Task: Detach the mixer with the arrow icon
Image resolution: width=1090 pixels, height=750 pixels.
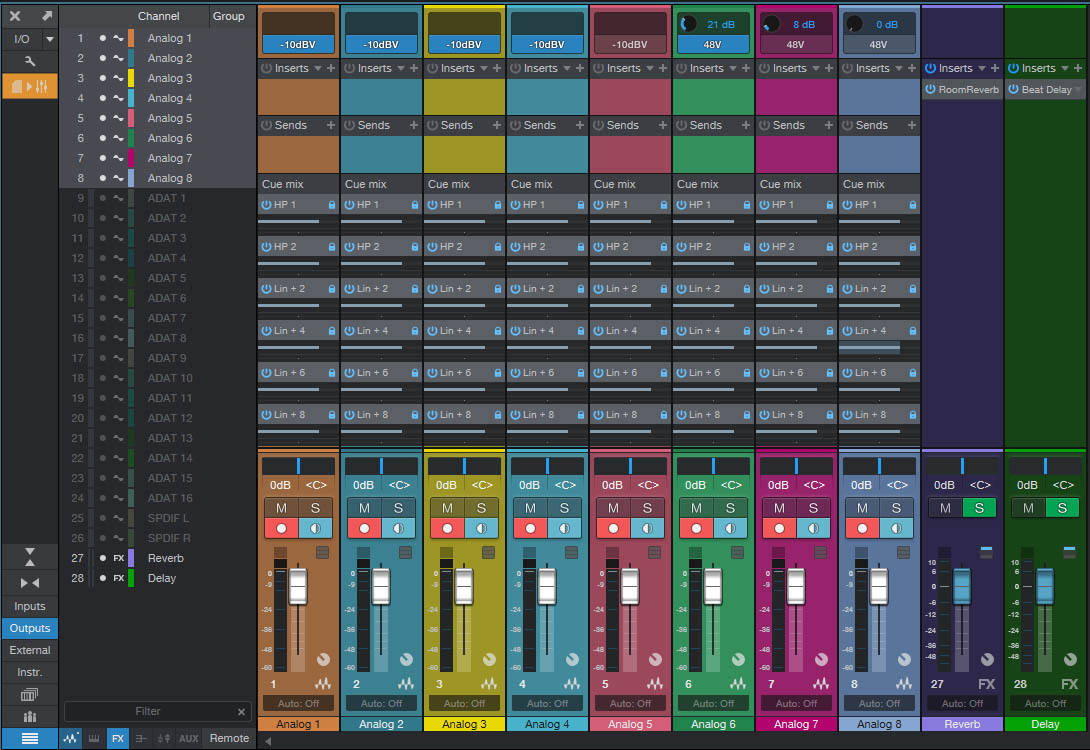Action: 46,16
